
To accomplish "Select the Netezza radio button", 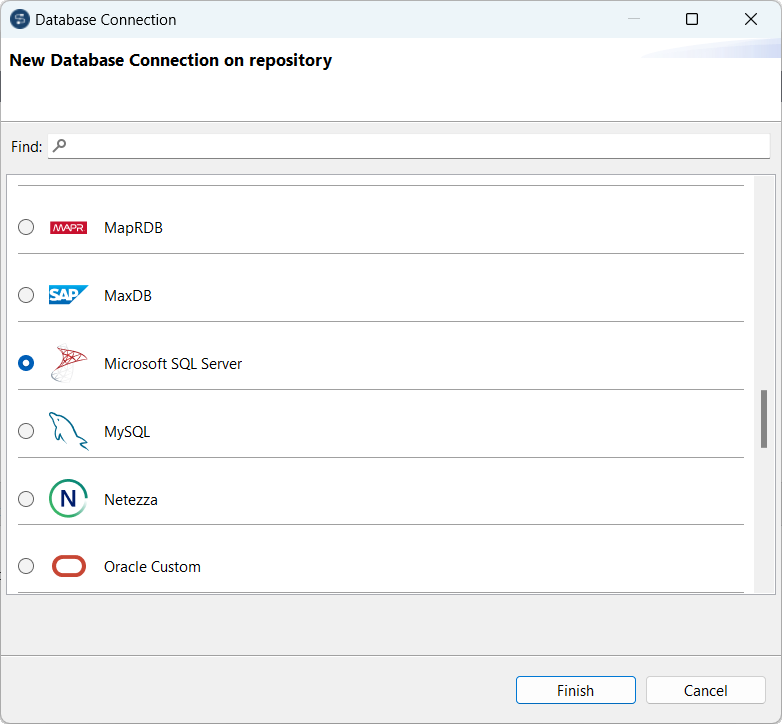I will pos(26,499).
